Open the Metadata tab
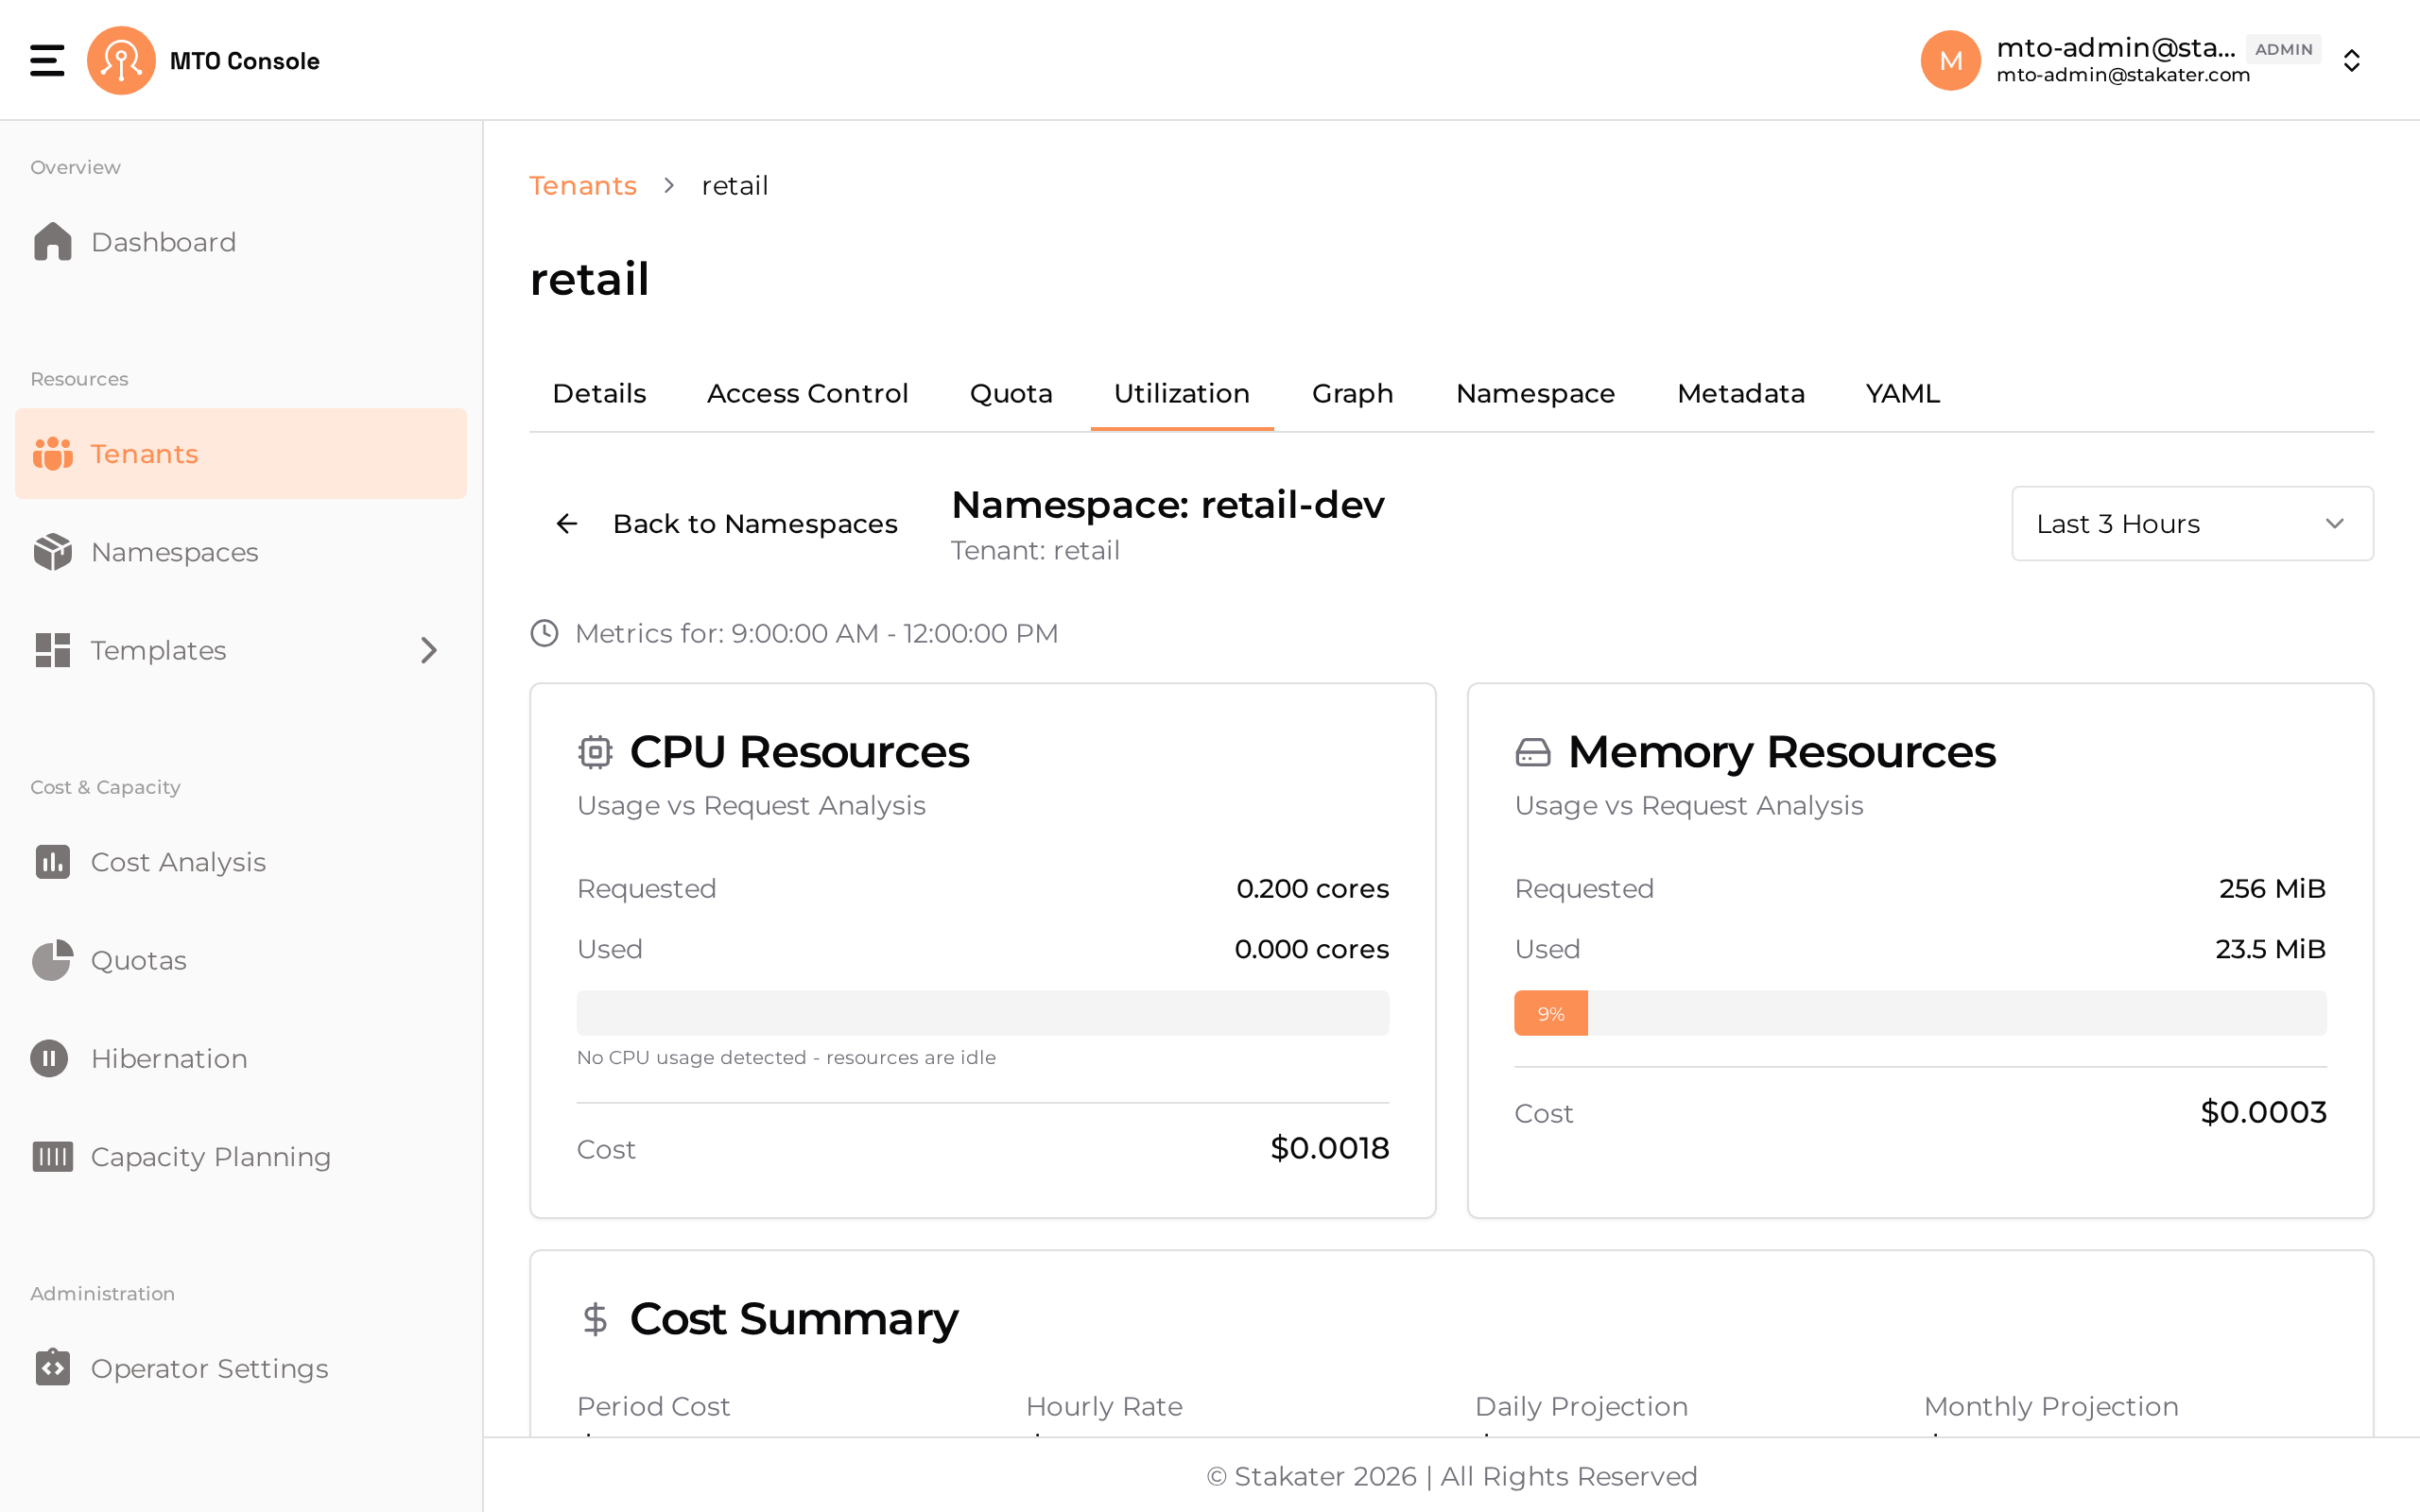Image resolution: width=2420 pixels, height=1512 pixels. tap(1740, 394)
